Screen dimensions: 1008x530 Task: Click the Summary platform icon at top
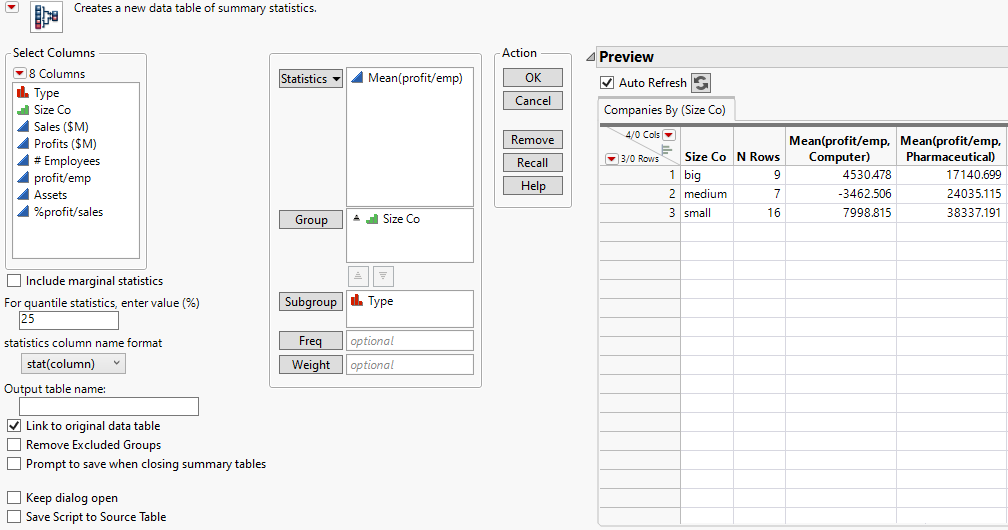tap(46, 17)
